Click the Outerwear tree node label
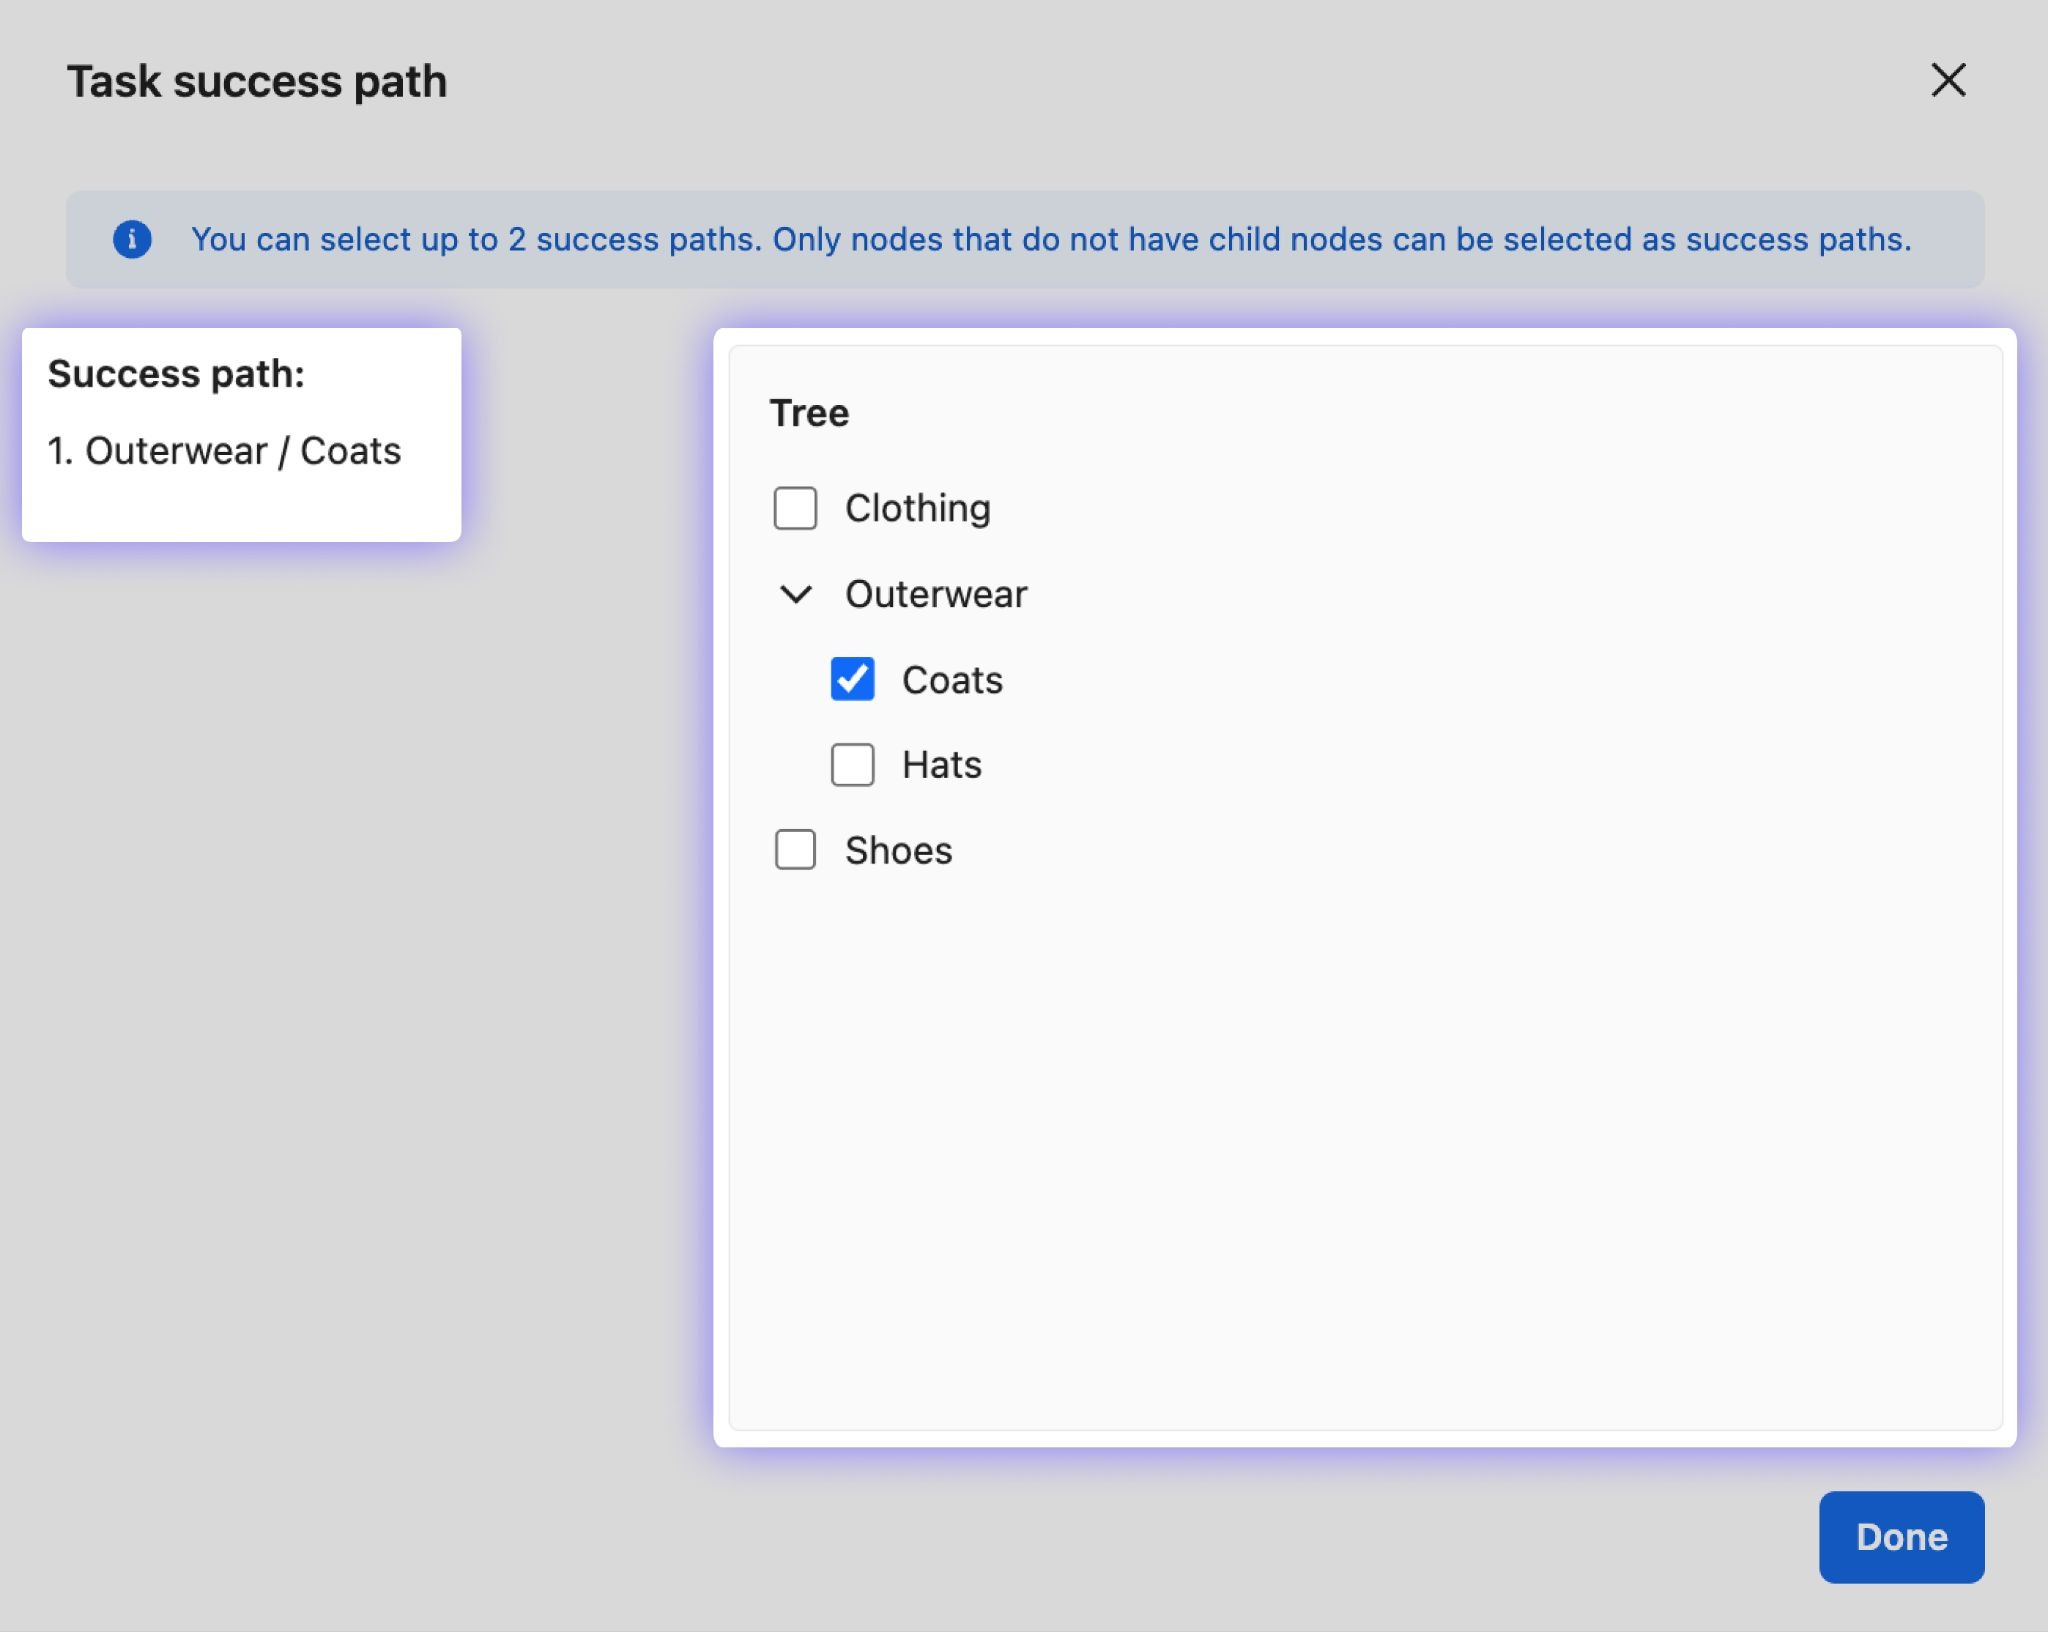 coord(936,594)
